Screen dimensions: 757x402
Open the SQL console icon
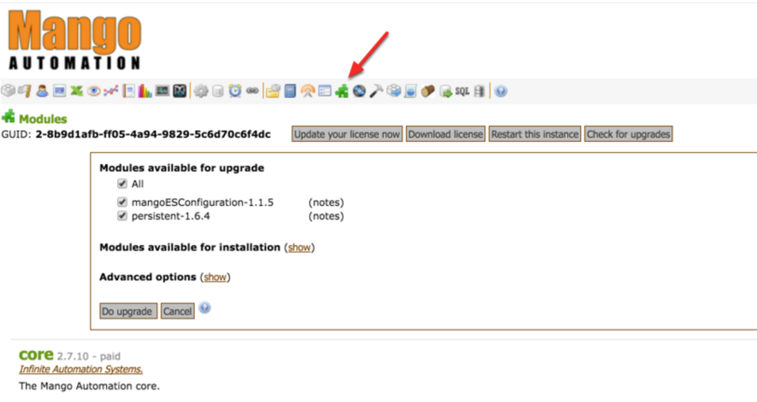pos(463,91)
